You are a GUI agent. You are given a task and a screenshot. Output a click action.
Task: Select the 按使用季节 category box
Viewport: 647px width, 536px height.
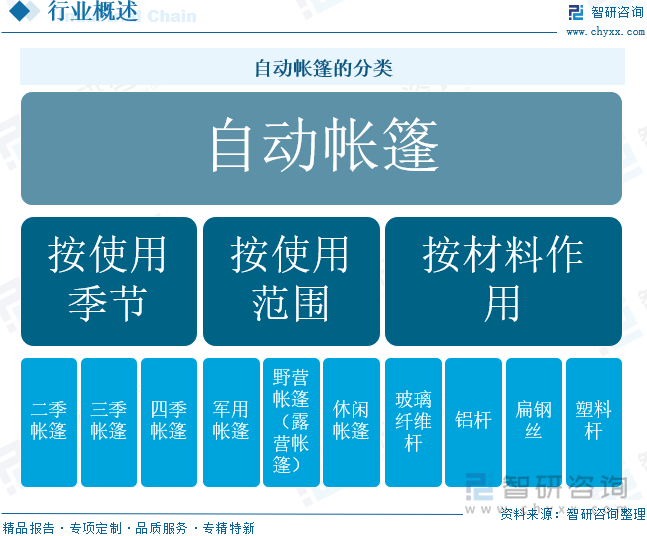point(109,281)
